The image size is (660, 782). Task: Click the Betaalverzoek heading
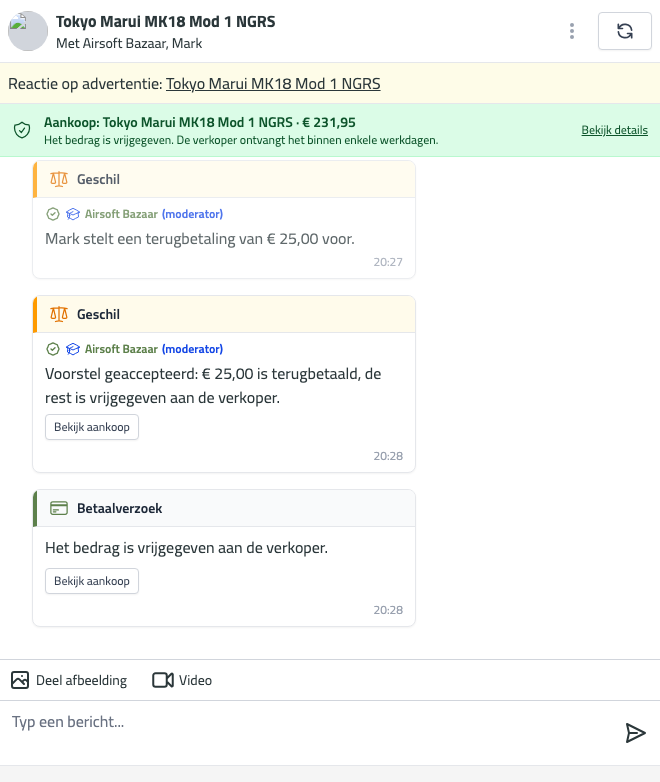(x=119, y=509)
